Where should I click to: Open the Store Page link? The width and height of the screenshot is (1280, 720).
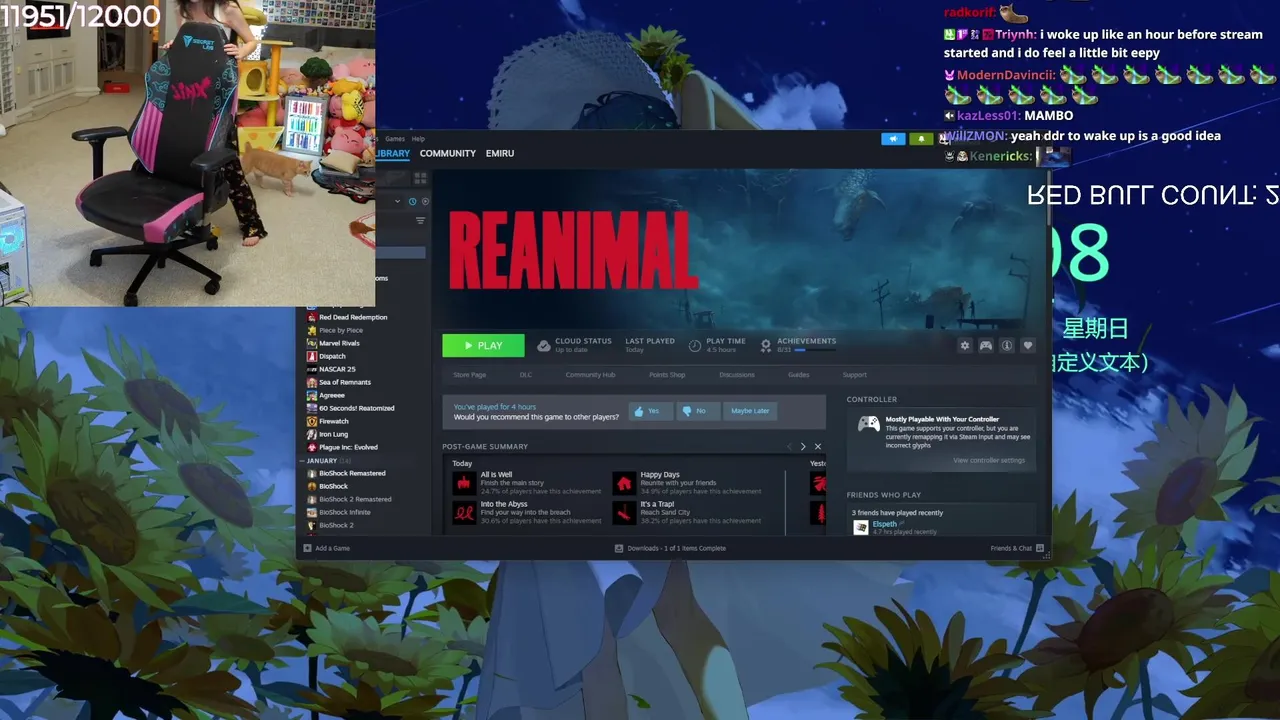pyautogui.click(x=469, y=375)
